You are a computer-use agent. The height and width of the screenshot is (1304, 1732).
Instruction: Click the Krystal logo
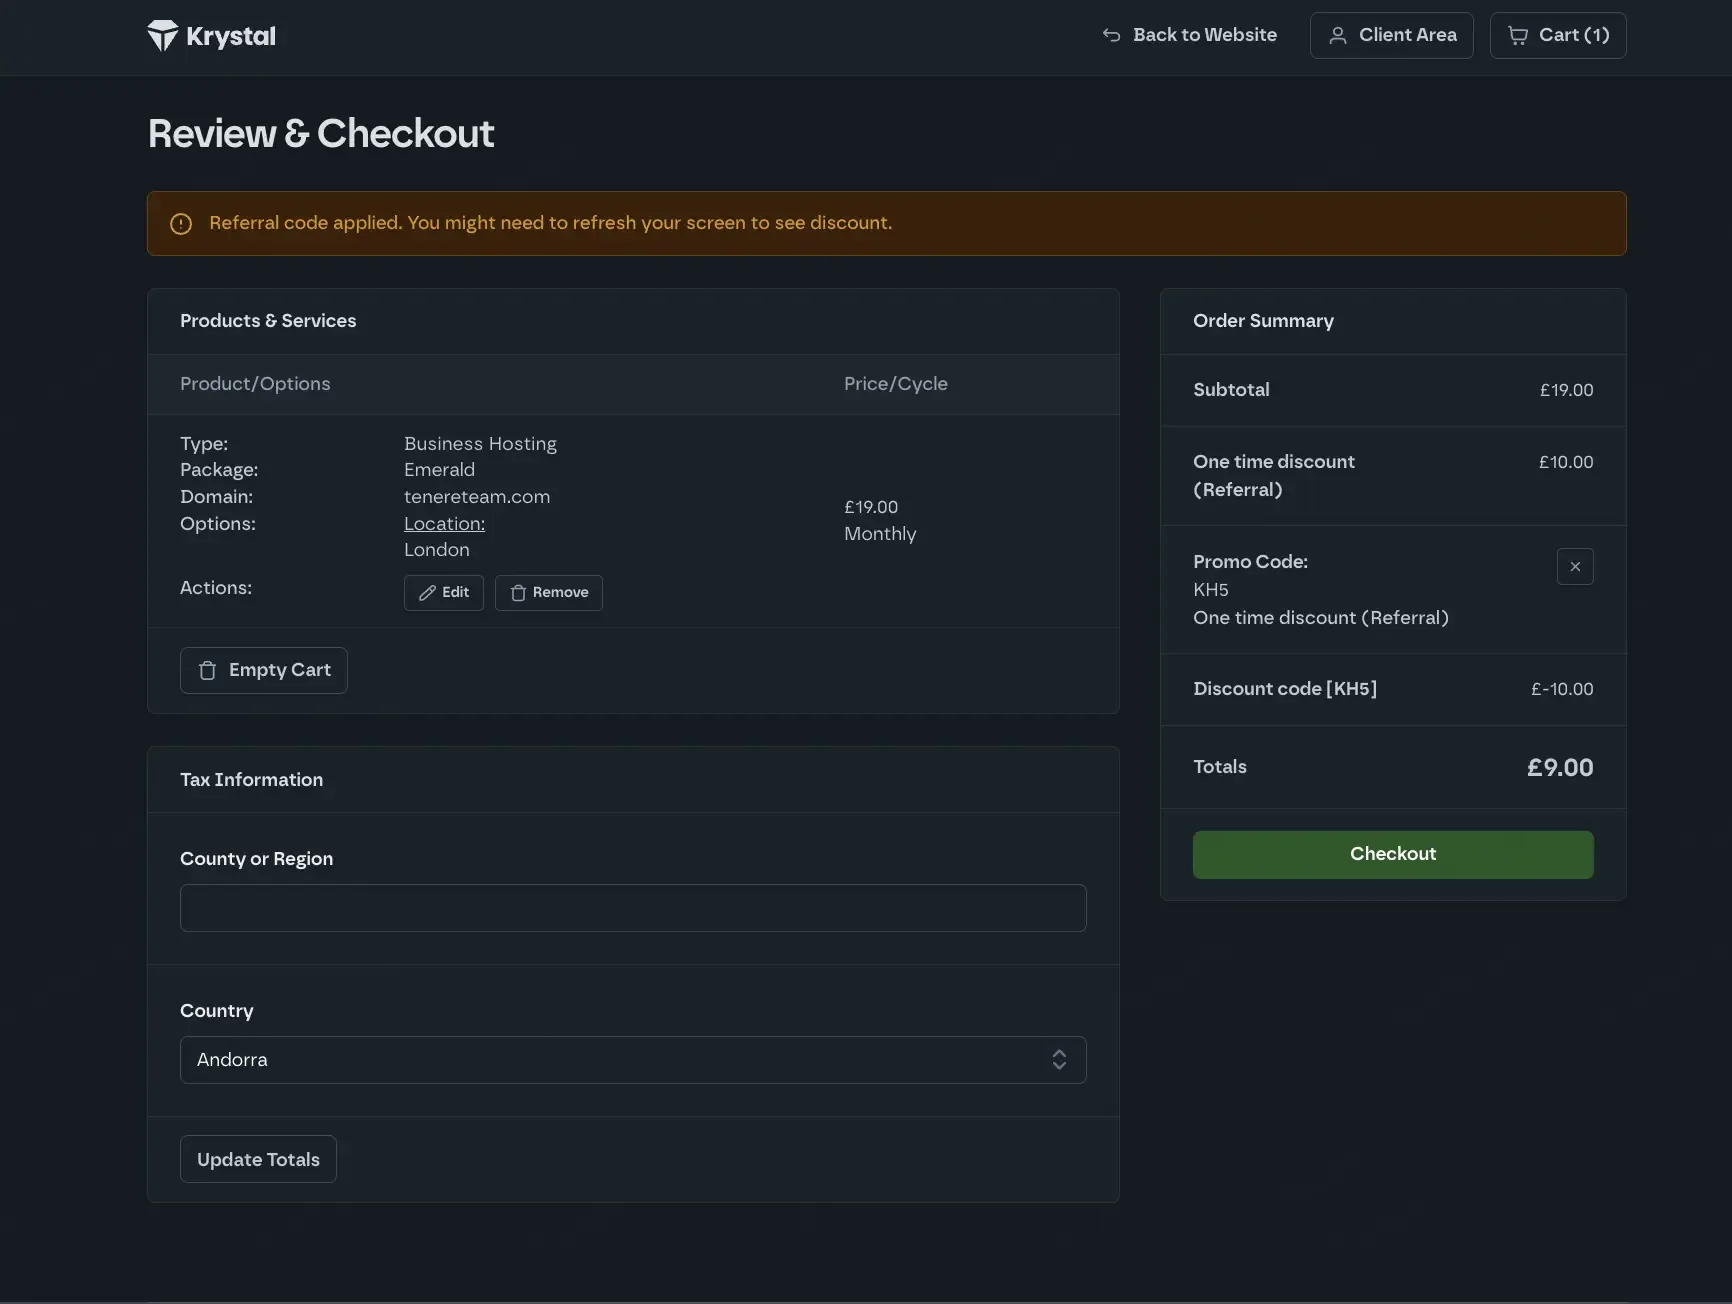(x=211, y=36)
